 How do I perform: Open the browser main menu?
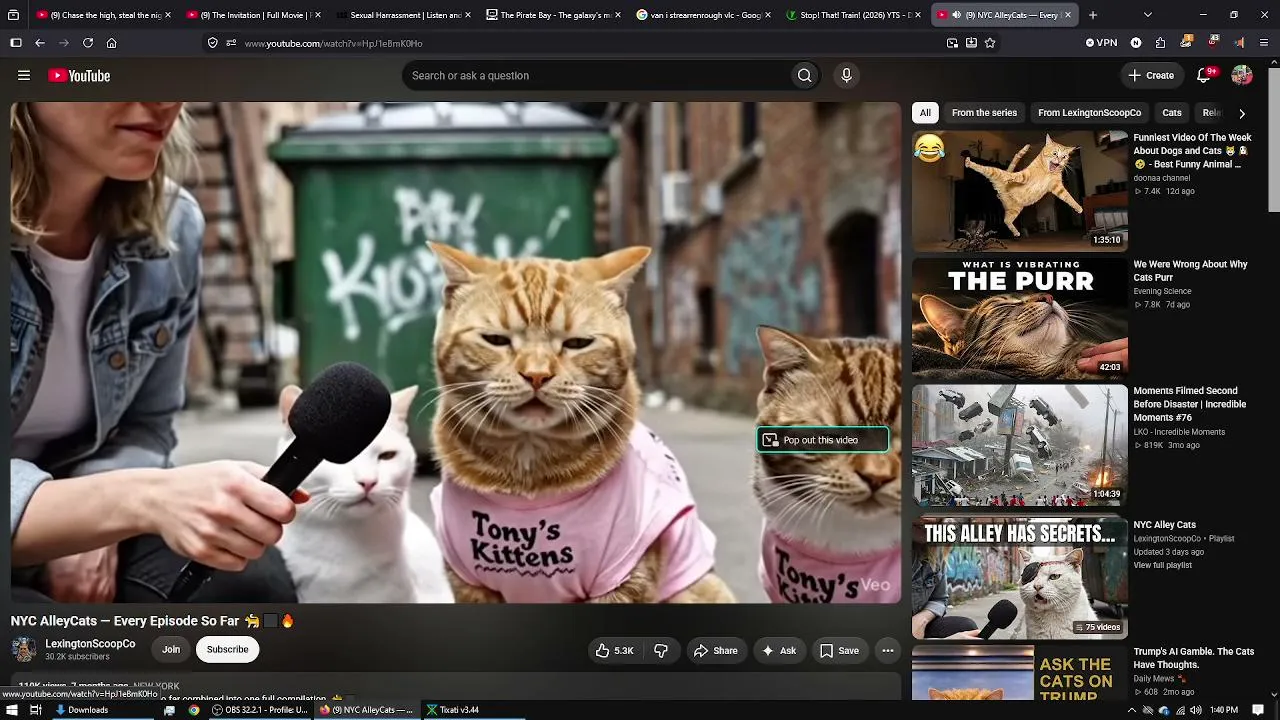pos(1265,43)
